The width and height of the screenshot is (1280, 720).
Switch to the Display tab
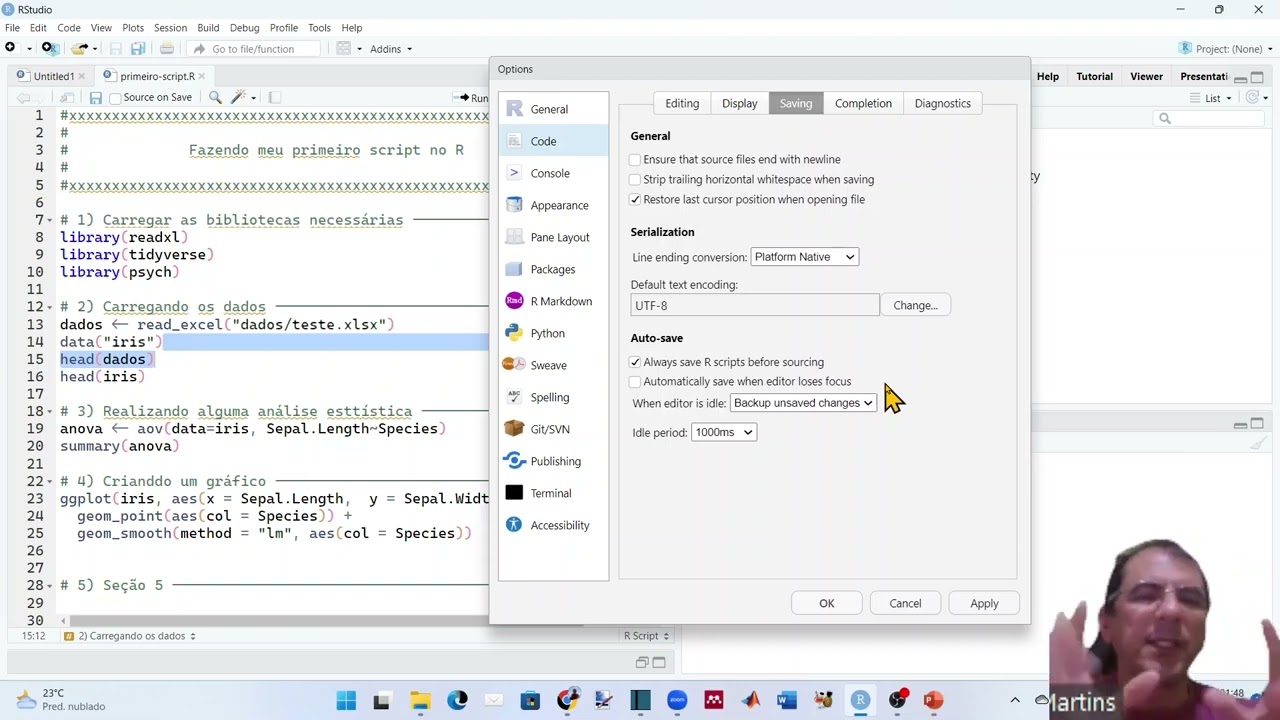[740, 103]
